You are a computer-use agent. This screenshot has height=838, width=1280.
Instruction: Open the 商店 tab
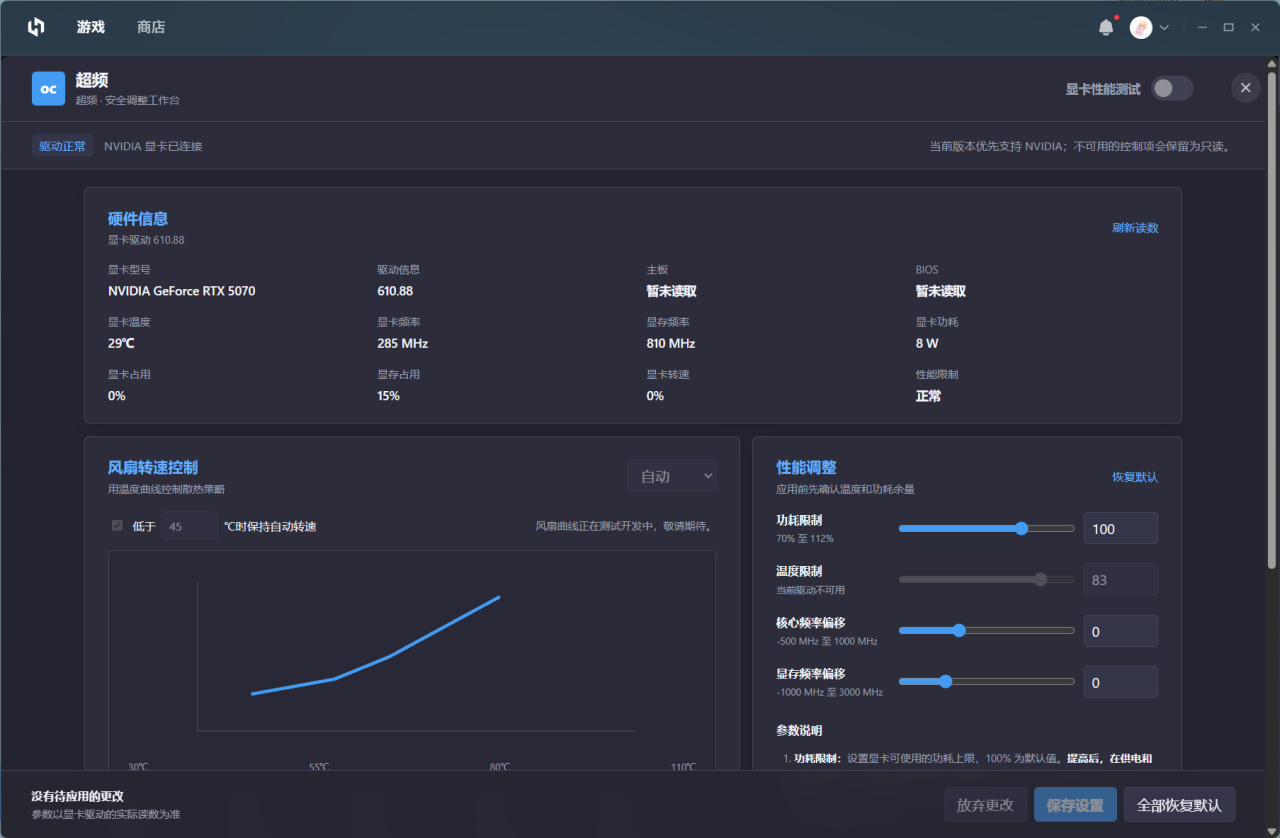[151, 27]
